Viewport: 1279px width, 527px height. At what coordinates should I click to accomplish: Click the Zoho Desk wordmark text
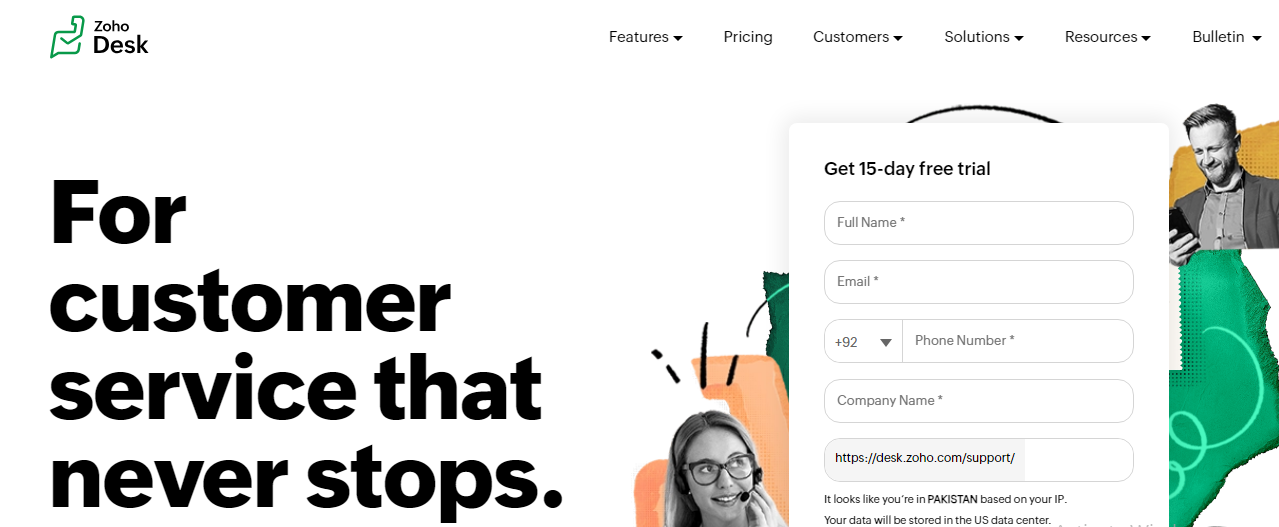click(x=120, y=37)
